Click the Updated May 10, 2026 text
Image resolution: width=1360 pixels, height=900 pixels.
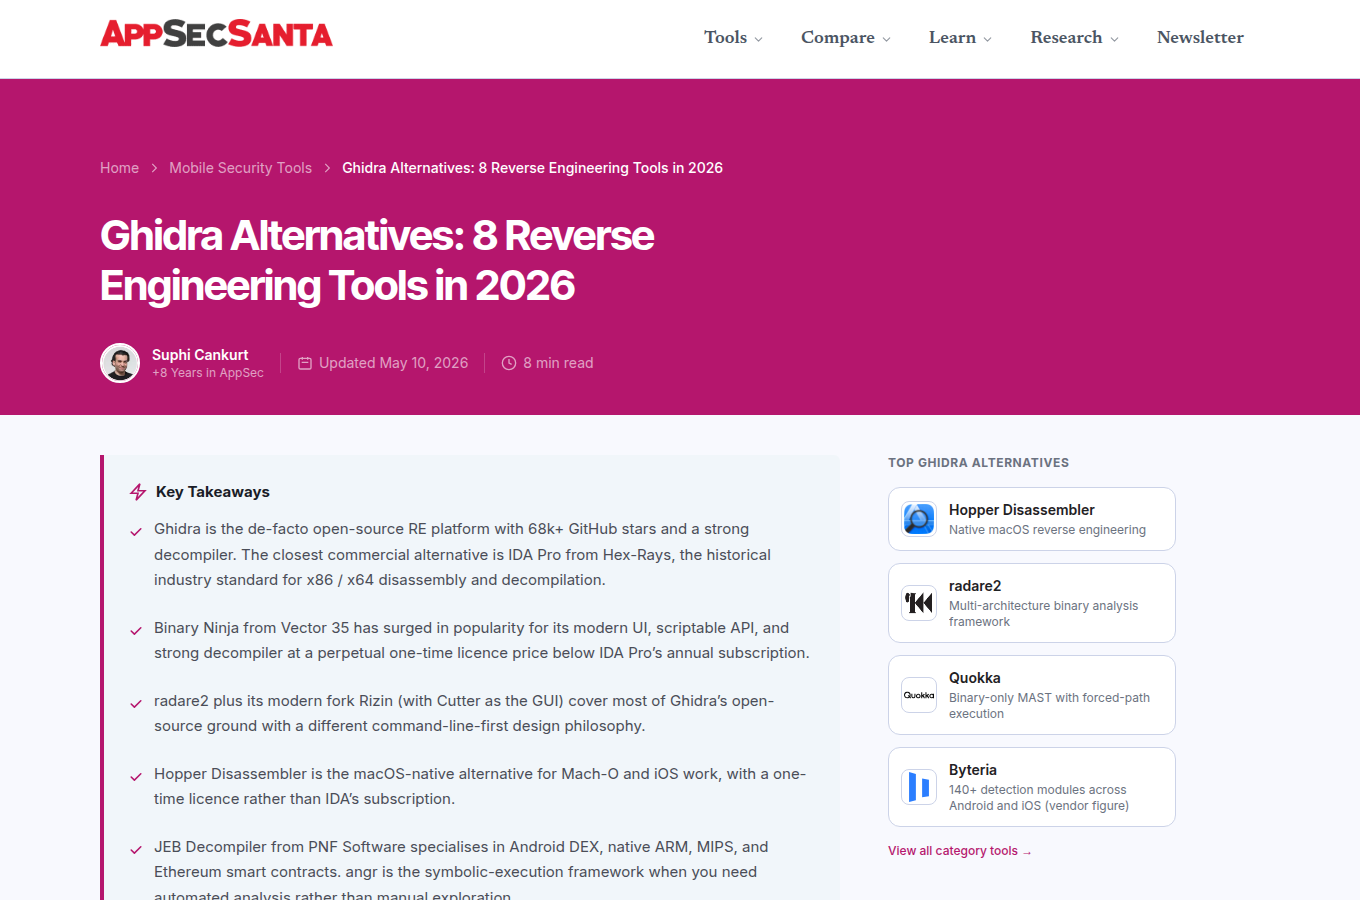(393, 363)
